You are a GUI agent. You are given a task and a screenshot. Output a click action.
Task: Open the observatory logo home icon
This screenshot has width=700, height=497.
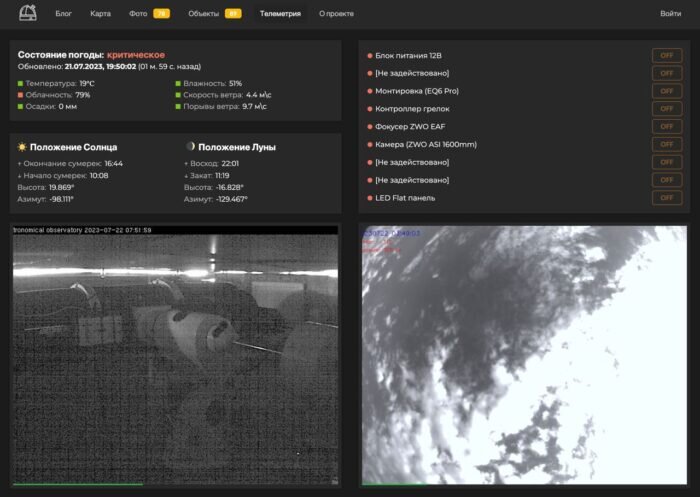click(x=28, y=13)
